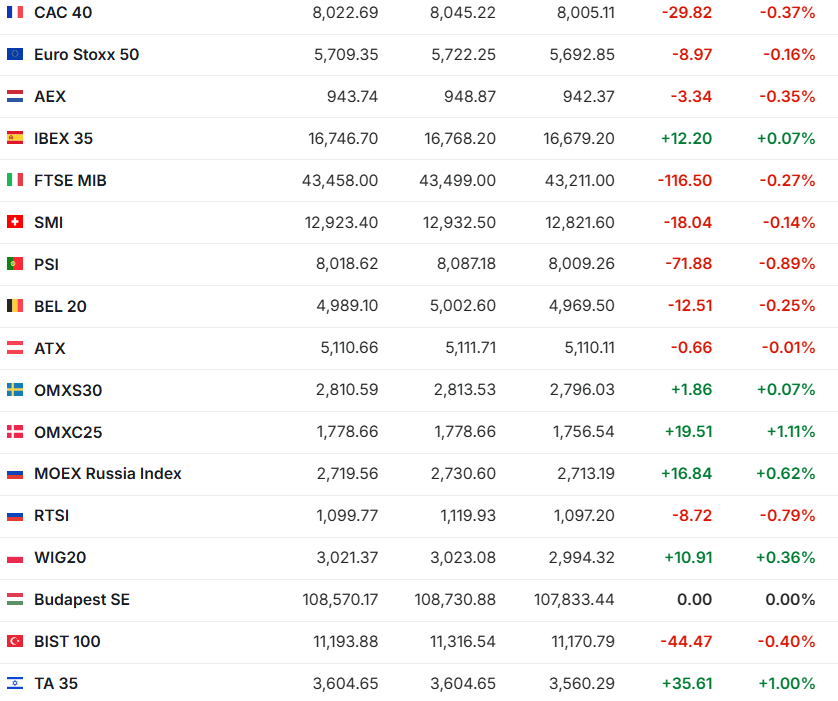Click the Denmark flag icon beside OMXC25
This screenshot has width=838, height=701.
point(15,433)
